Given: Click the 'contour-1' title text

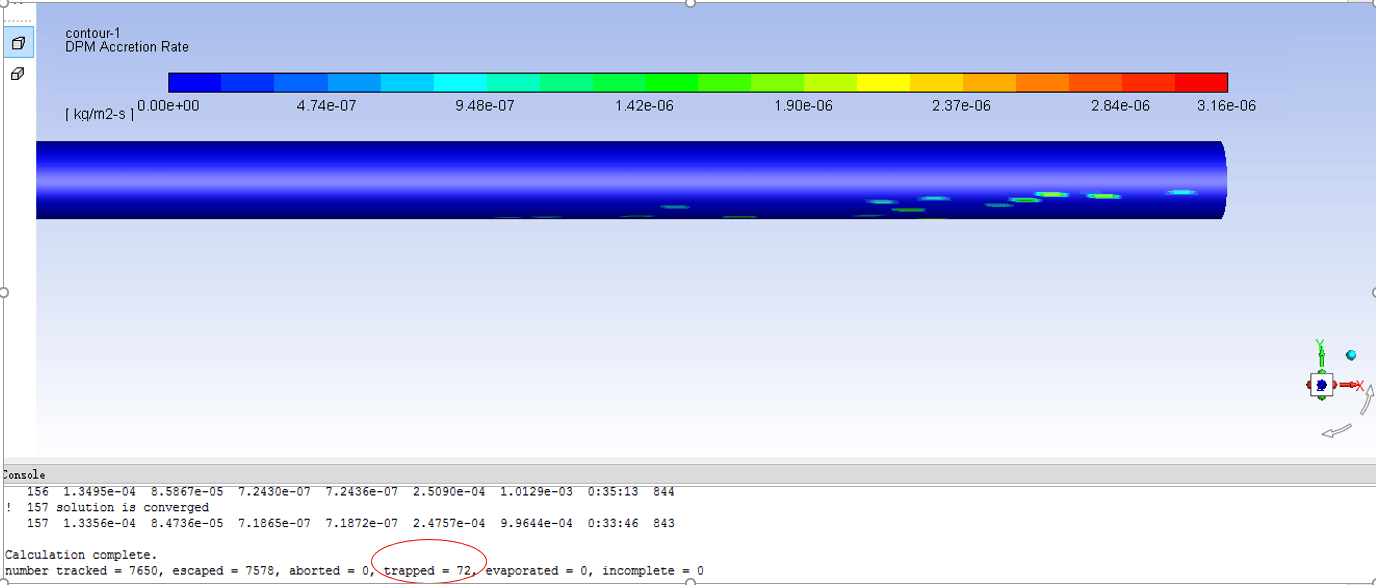Looking at the screenshot, I should (x=93, y=33).
